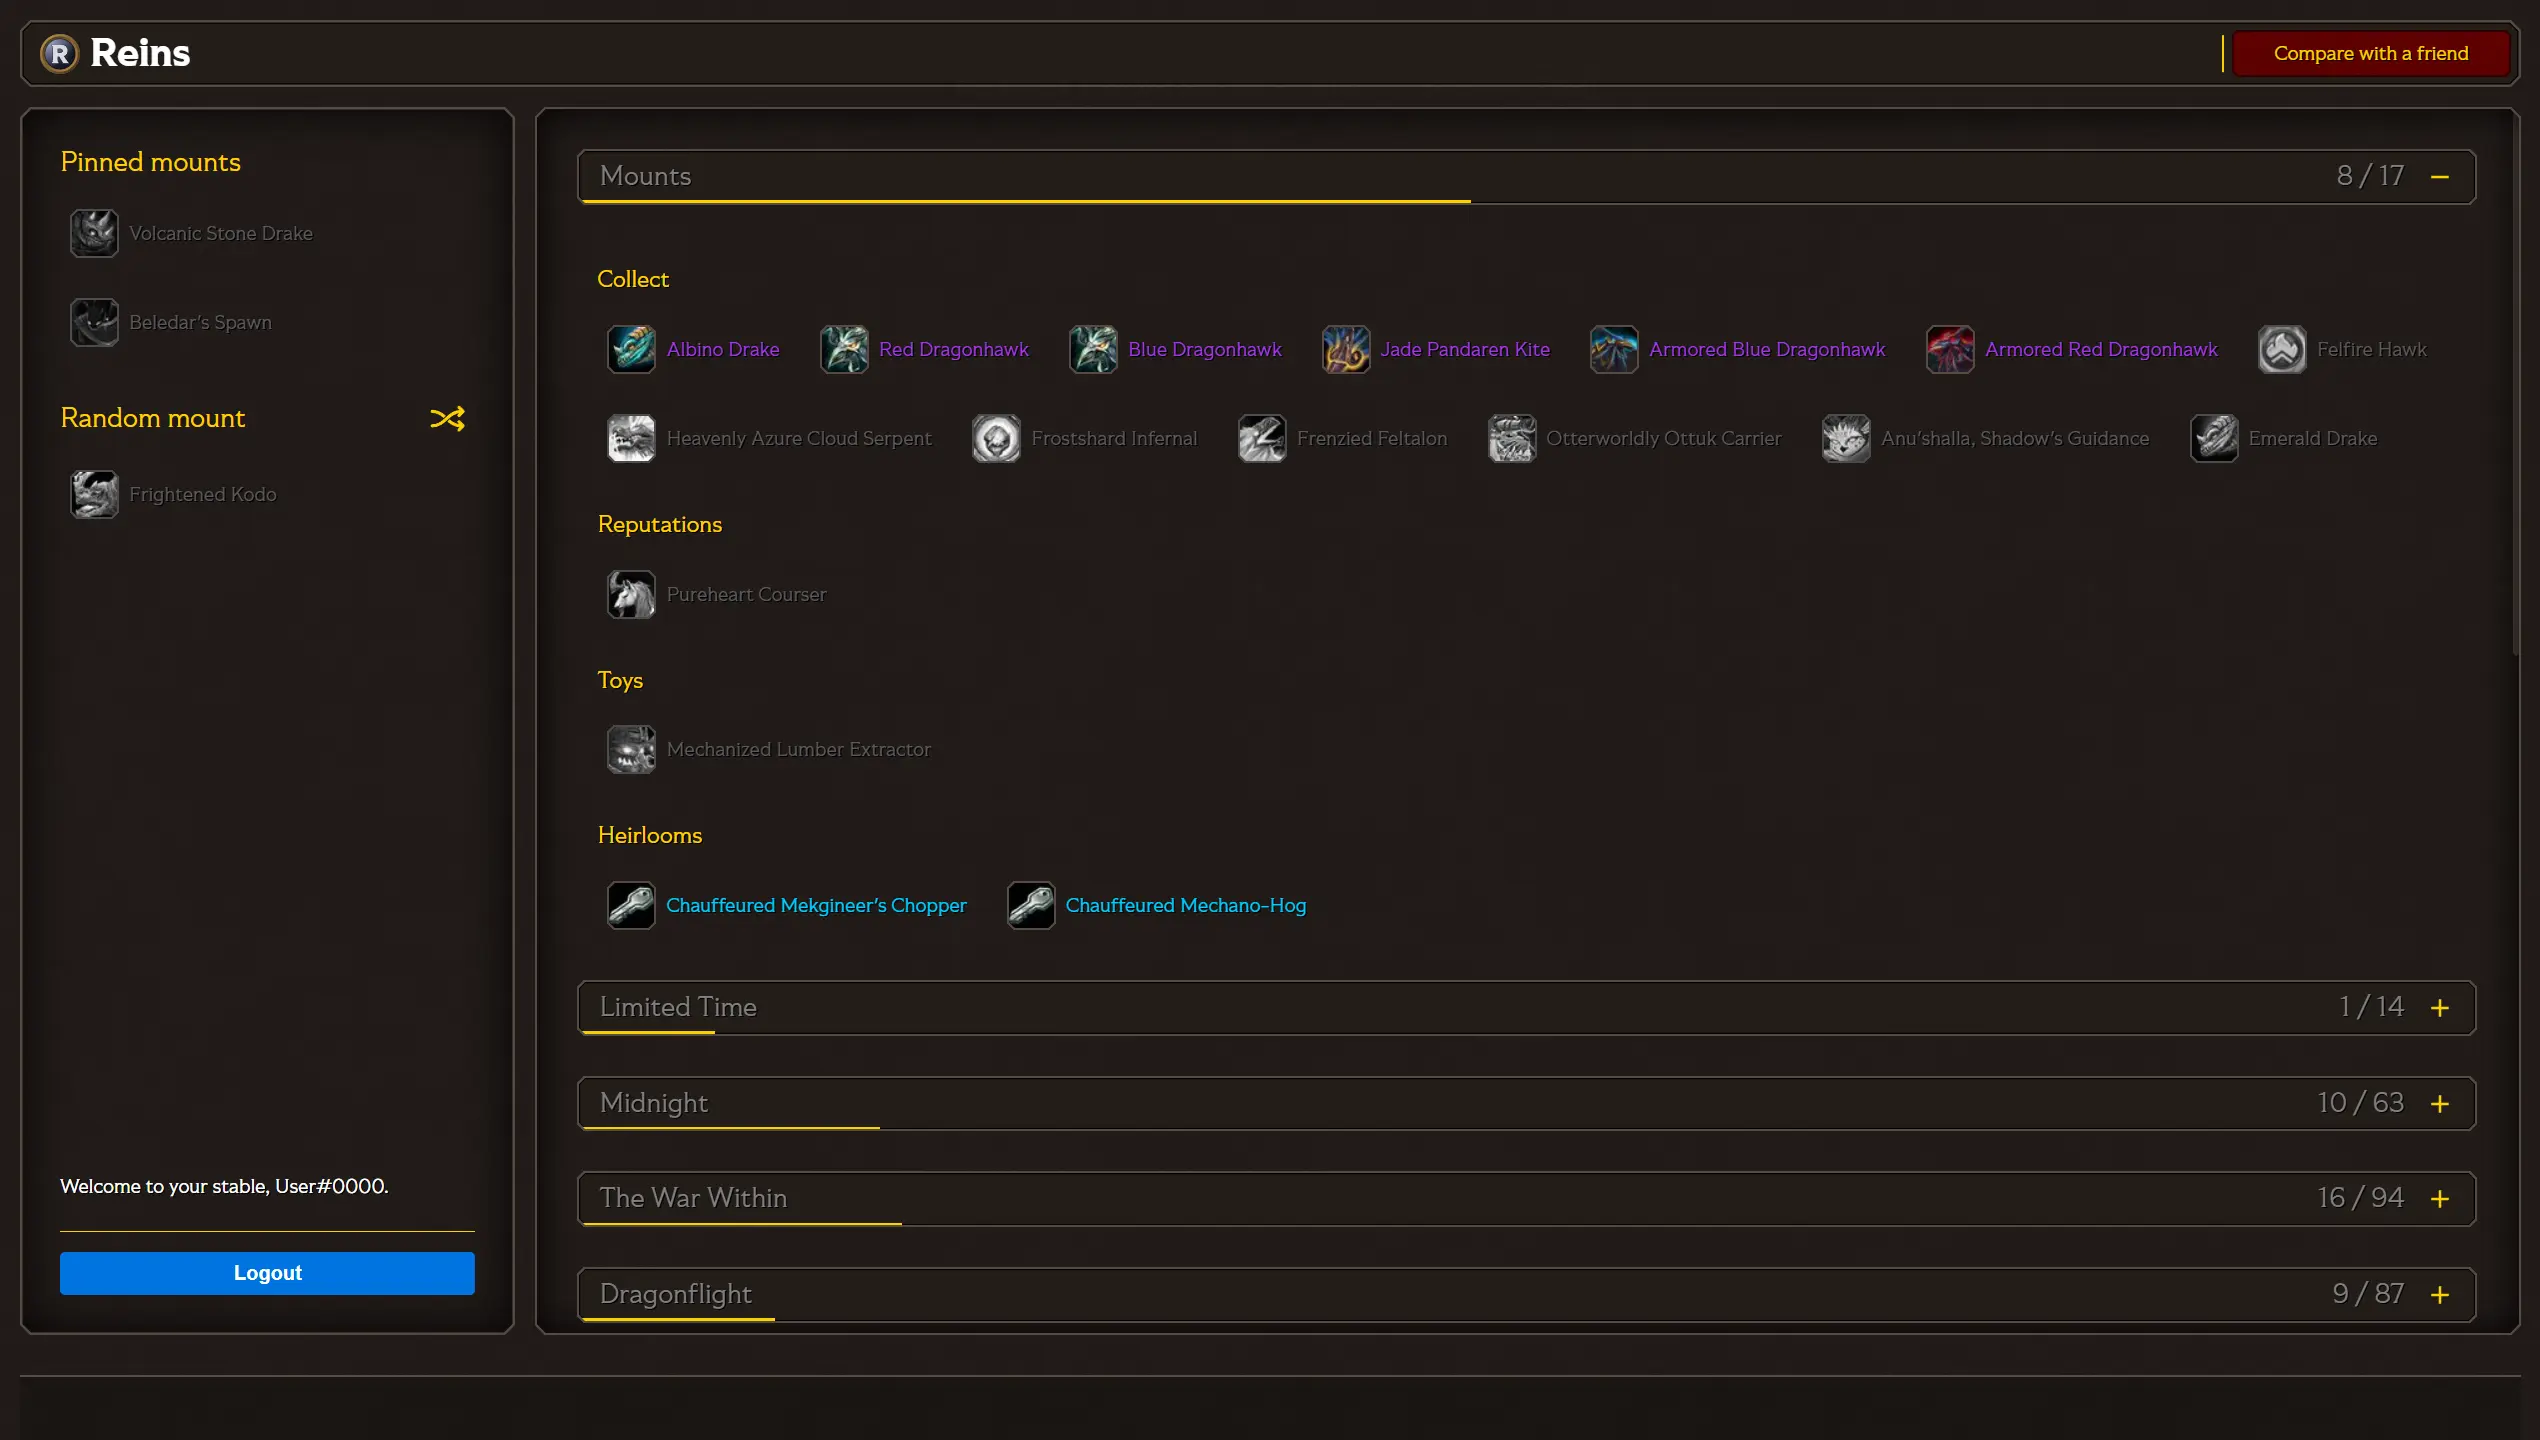Screen dimensions: 2540x1440
Task: Click the Frightened Kodo icon
Action: tap(94, 494)
